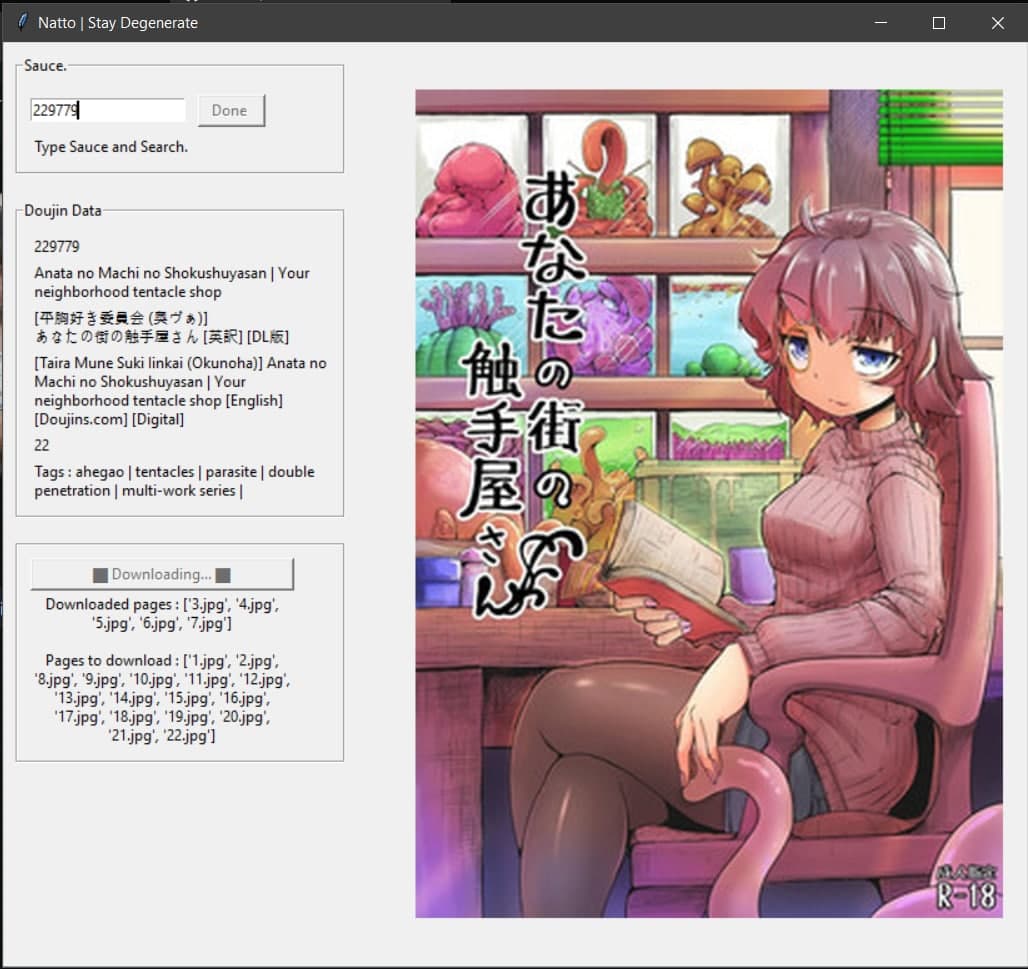The height and width of the screenshot is (969, 1028).
Task: Click the page count '22'
Action: pyautogui.click(x=42, y=446)
